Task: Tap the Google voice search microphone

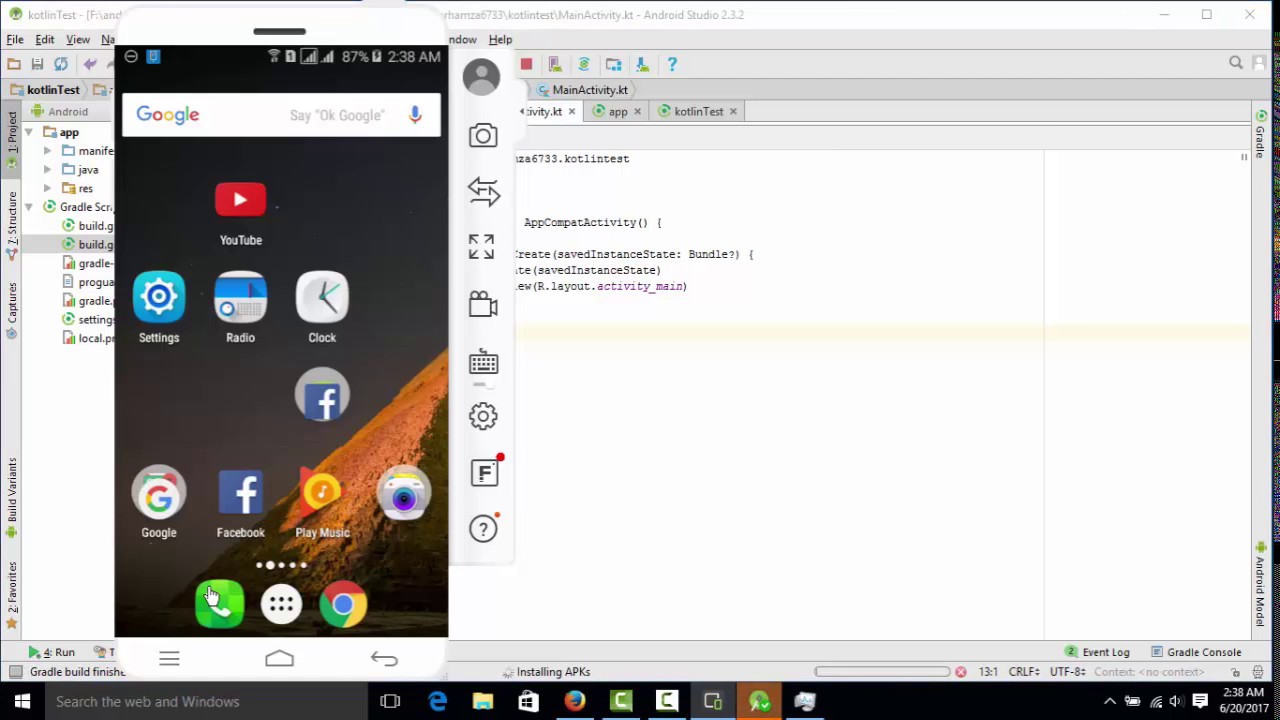Action: click(415, 115)
